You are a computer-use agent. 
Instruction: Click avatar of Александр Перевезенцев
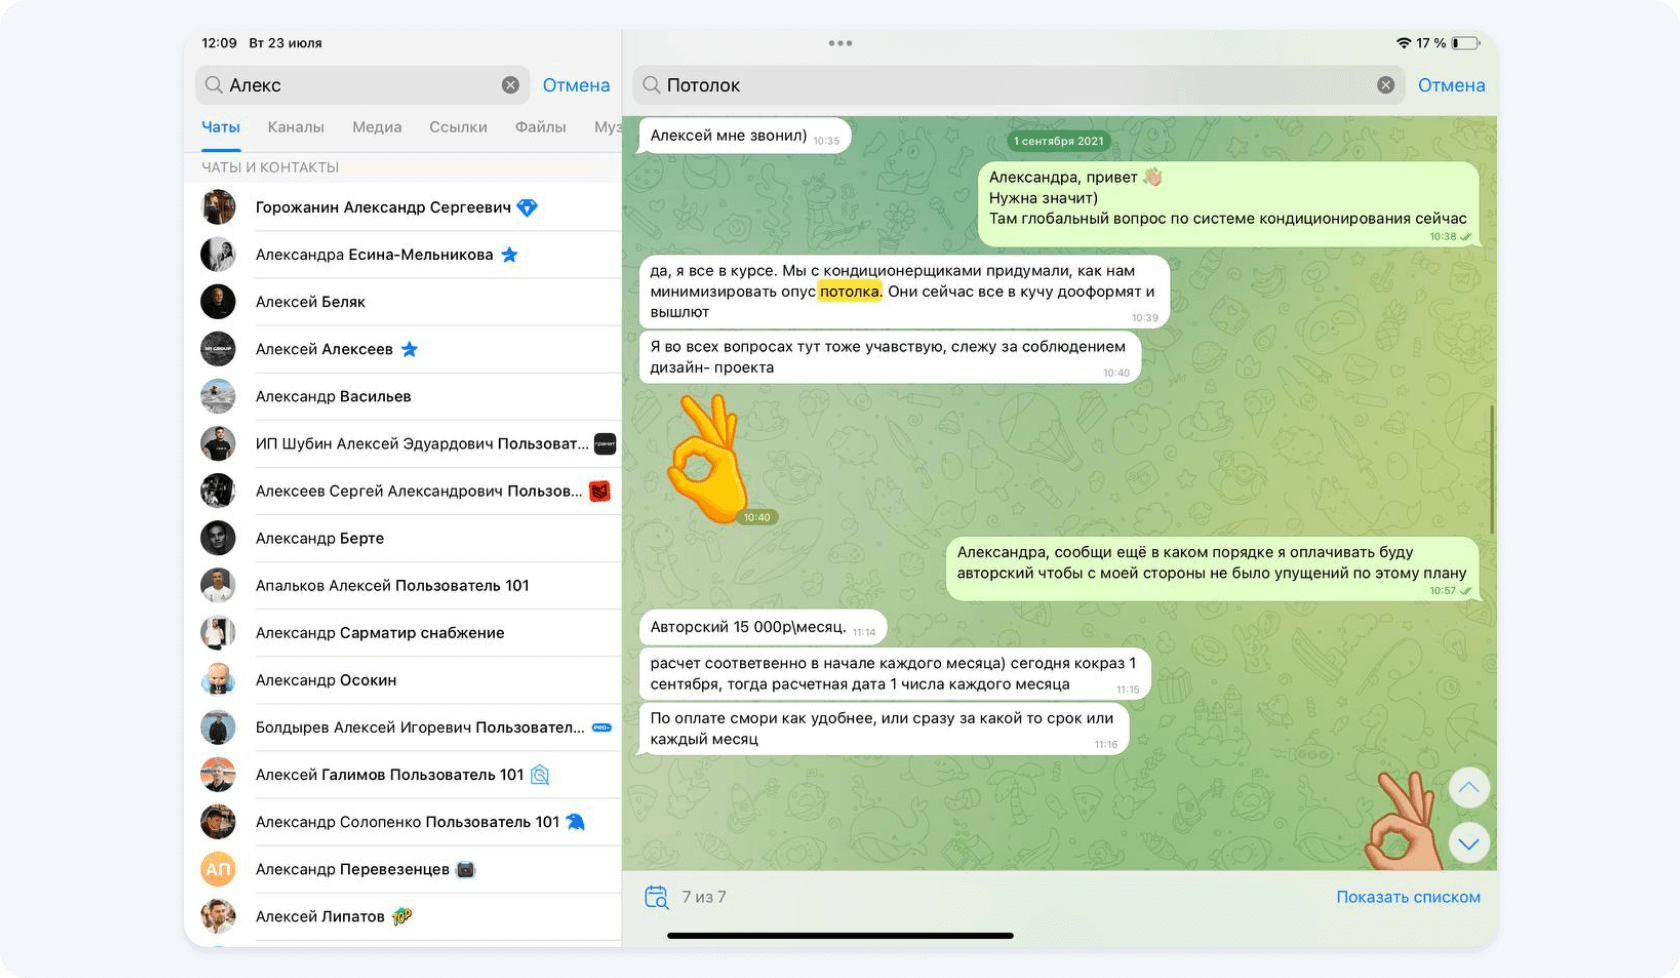[x=218, y=869]
